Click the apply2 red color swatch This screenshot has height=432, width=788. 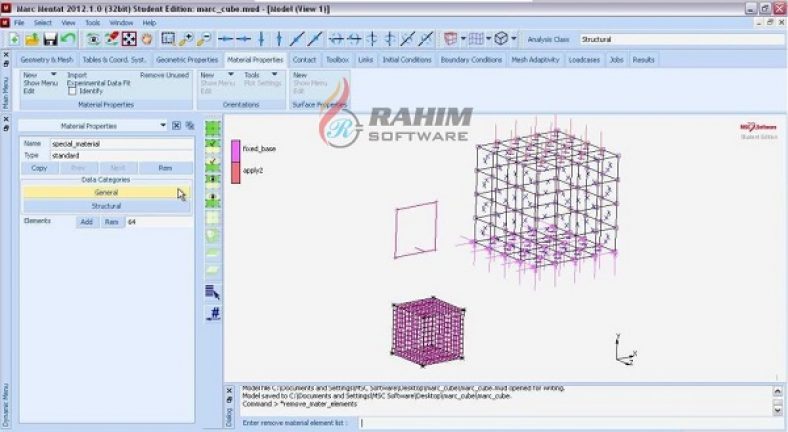pos(235,172)
